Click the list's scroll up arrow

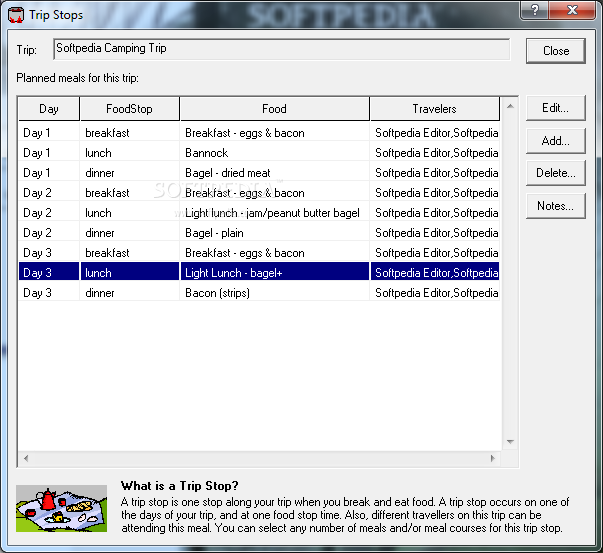[x=510, y=107]
